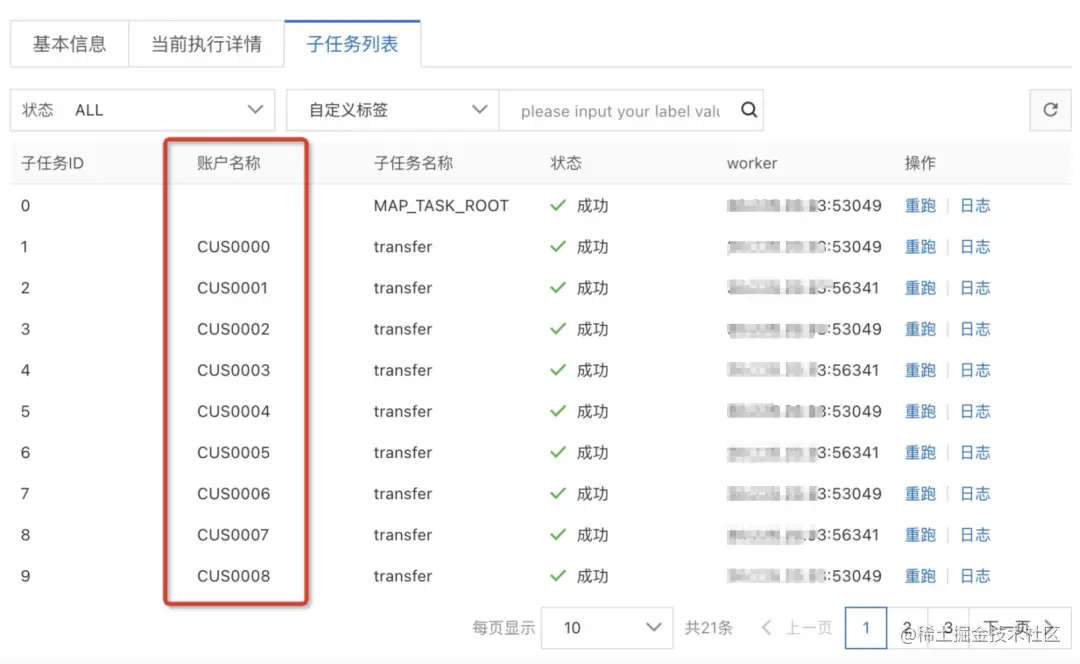Open the page size 10 dropdown
The height and width of the screenshot is (664, 1080).
point(607,627)
